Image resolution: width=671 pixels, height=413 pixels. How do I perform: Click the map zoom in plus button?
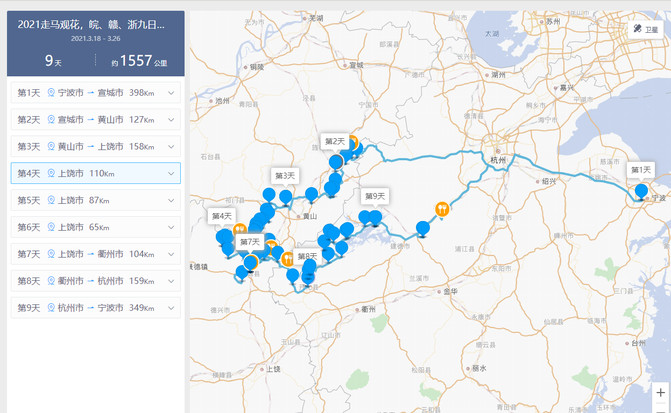pos(660,392)
